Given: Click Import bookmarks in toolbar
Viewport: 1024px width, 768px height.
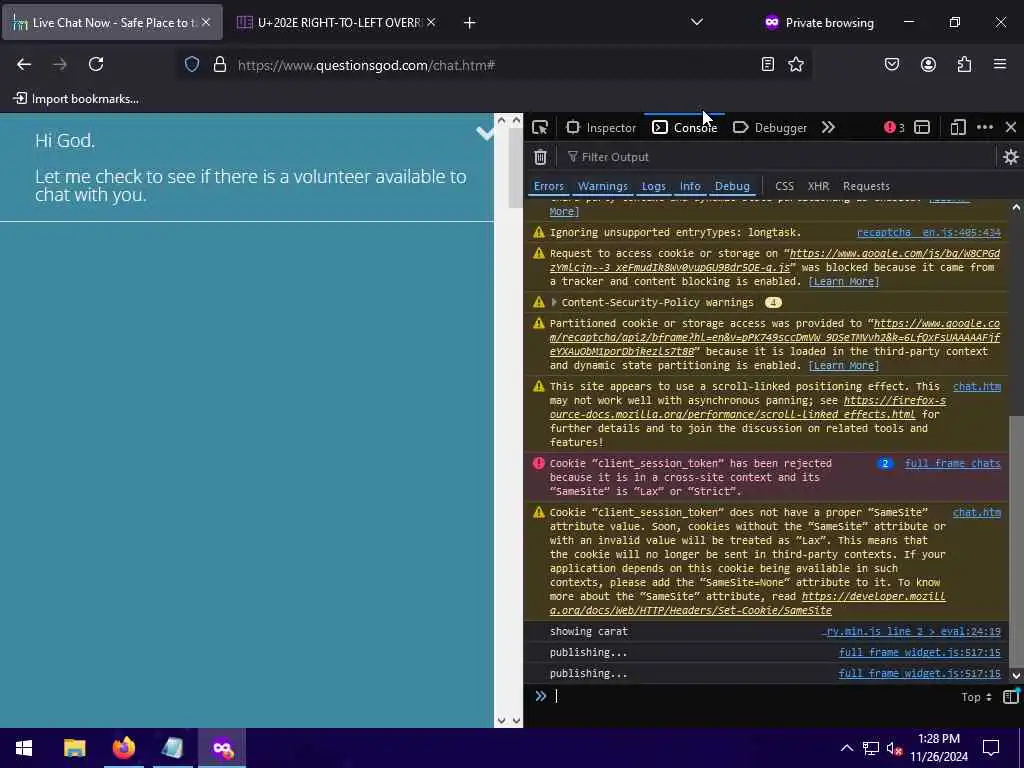Looking at the screenshot, I should [x=76, y=99].
